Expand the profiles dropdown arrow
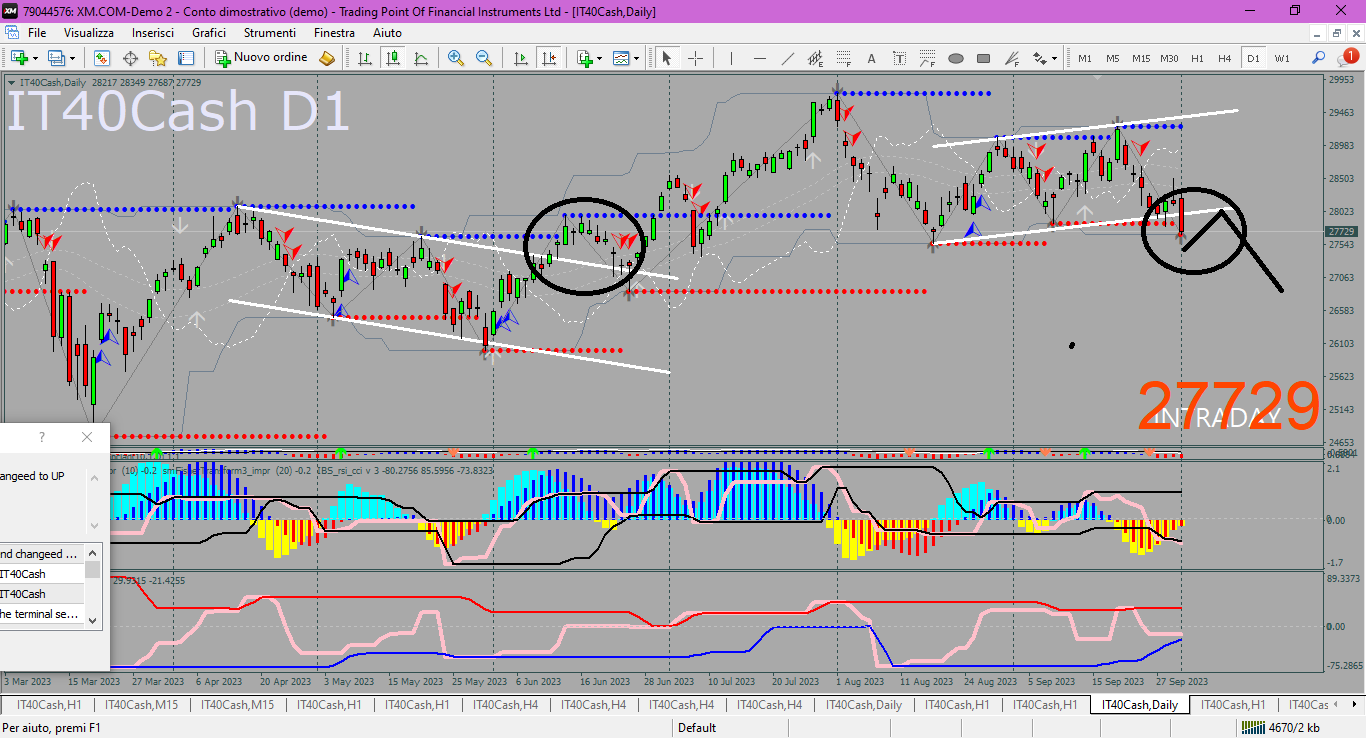 click(72, 58)
